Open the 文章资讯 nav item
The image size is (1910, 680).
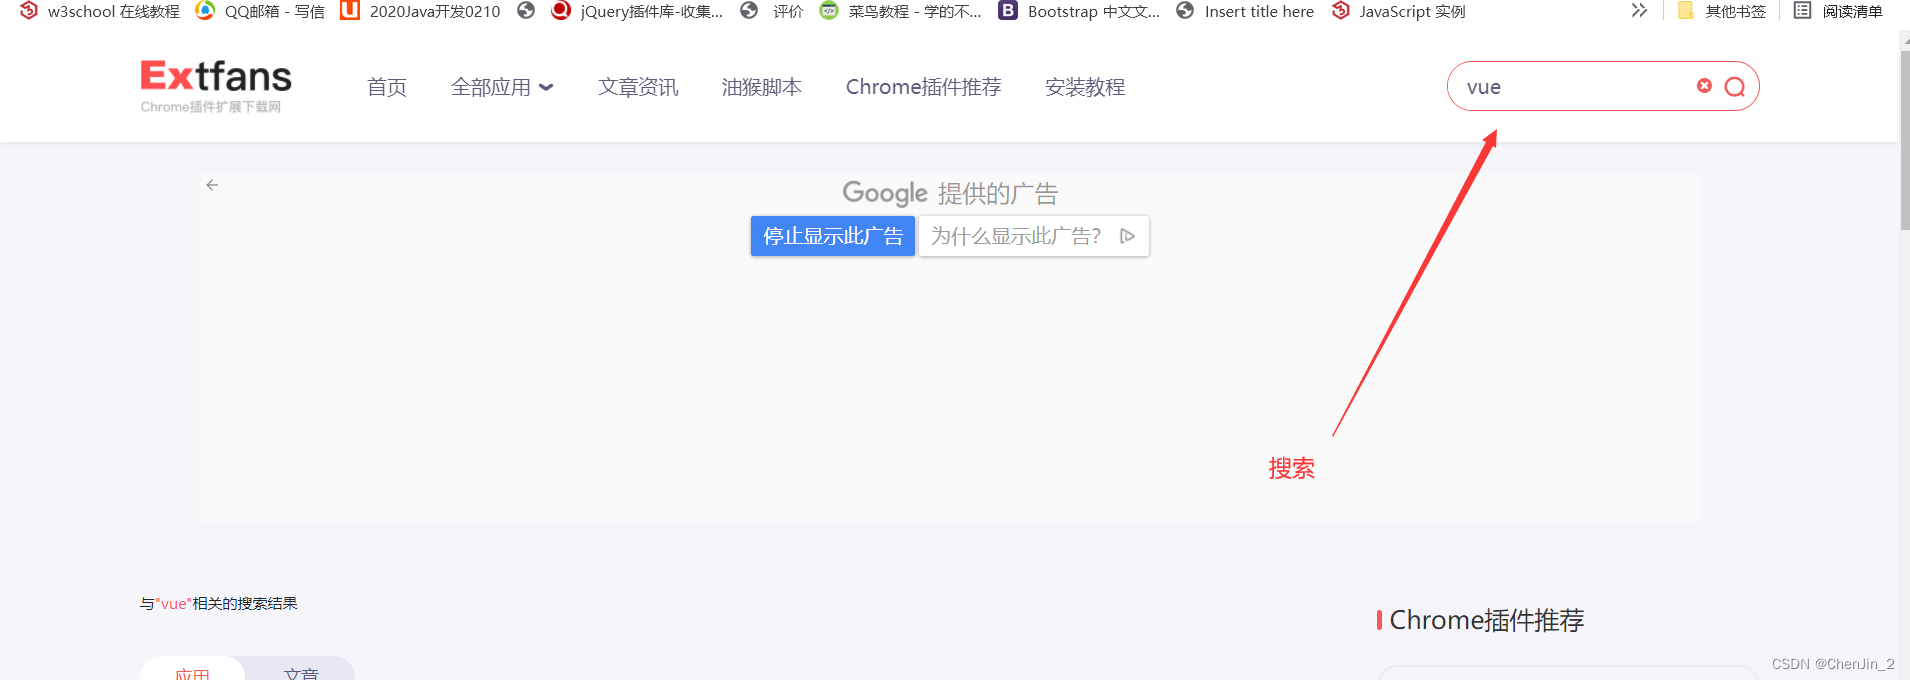[x=638, y=87]
